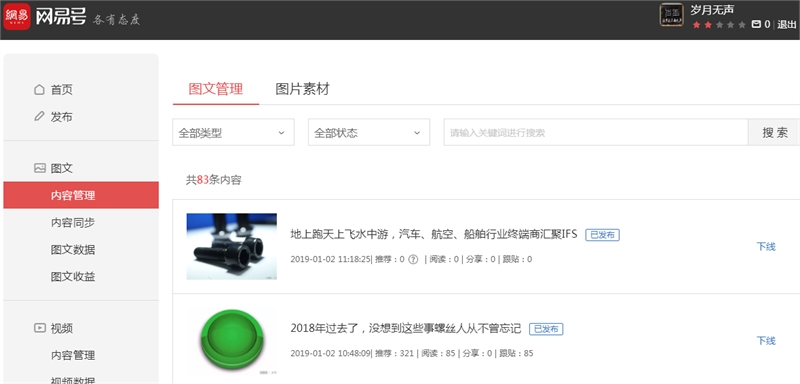Switch to the 图文管理 tab
The width and height of the screenshot is (800, 384).
click(x=216, y=89)
